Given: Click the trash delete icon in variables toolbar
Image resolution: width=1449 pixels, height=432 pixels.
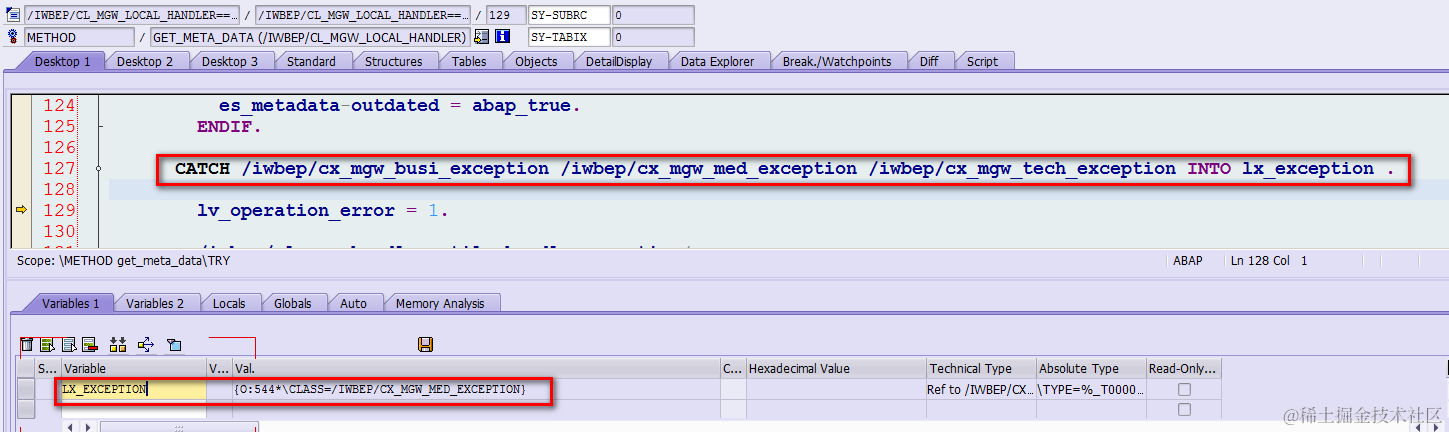Looking at the screenshot, I should 27,345.
